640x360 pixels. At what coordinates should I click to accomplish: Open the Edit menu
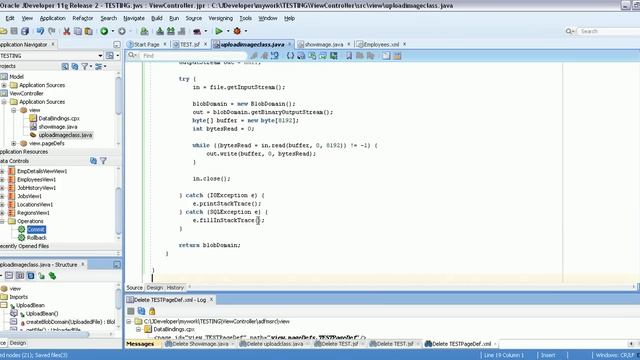click(10, 18)
